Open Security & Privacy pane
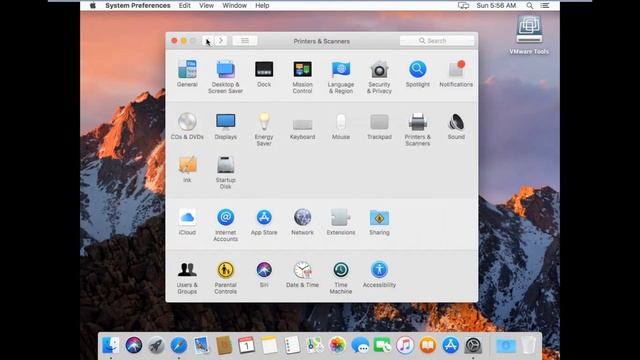This screenshot has height=360, width=640. click(379, 77)
